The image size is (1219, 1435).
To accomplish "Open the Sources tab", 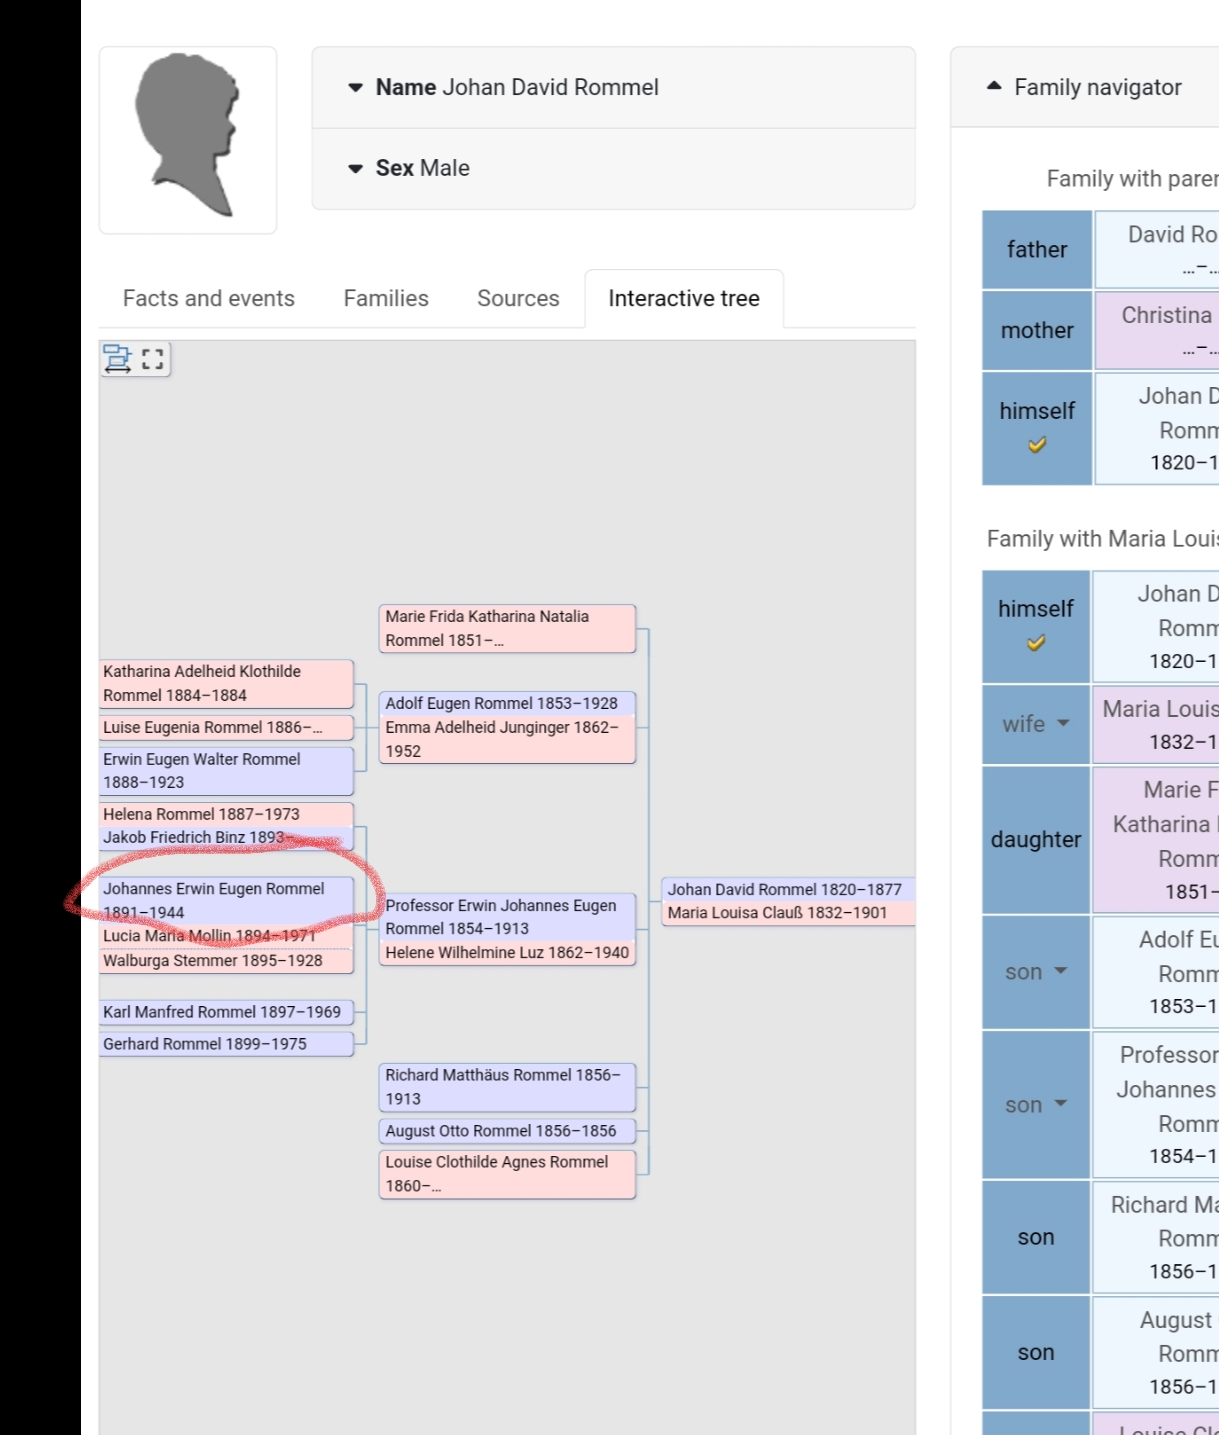I will click(518, 298).
